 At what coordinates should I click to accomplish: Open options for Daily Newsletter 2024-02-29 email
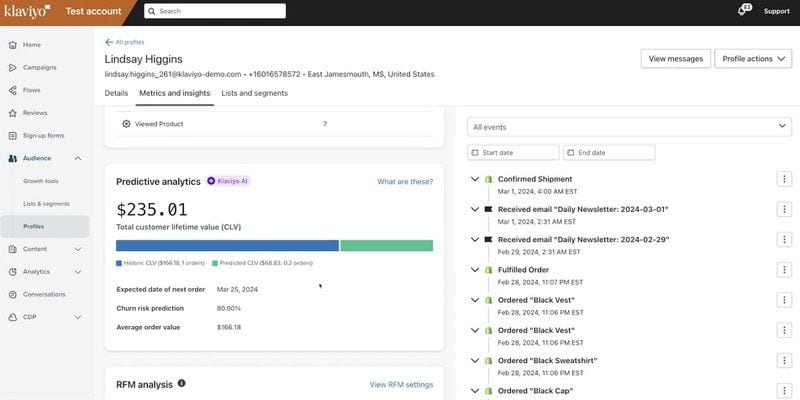coord(784,239)
